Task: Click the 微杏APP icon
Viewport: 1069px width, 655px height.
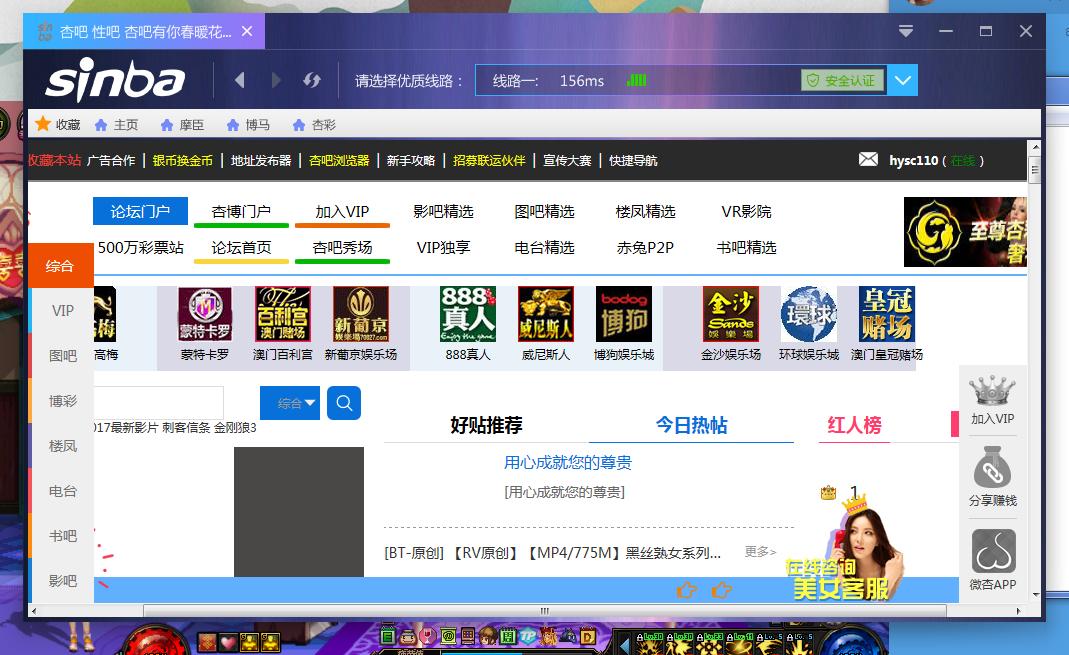Action: [x=992, y=552]
